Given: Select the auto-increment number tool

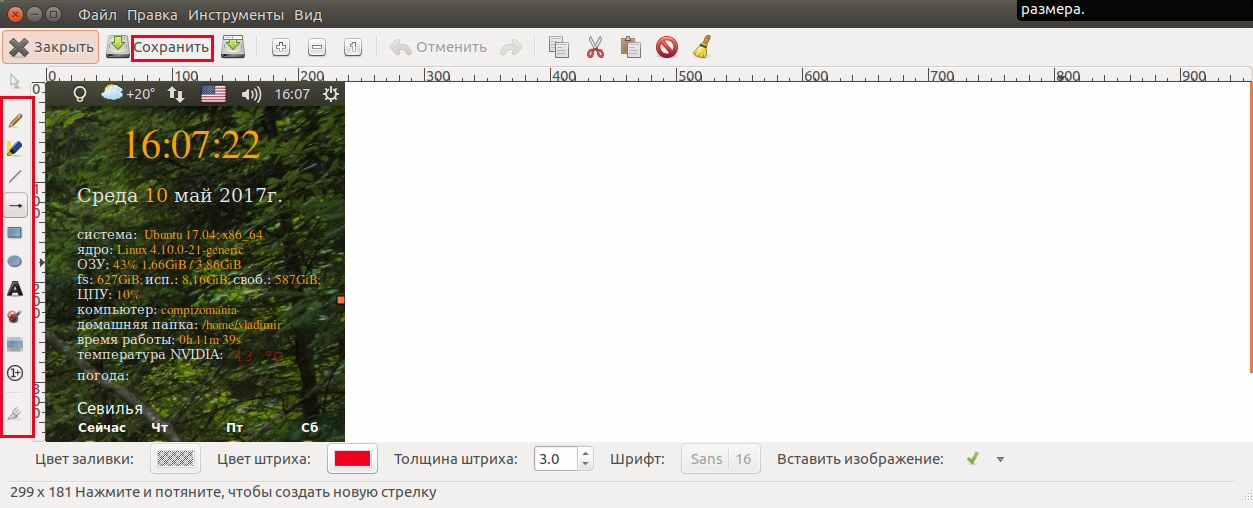Looking at the screenshot, I should click(15, 373).
